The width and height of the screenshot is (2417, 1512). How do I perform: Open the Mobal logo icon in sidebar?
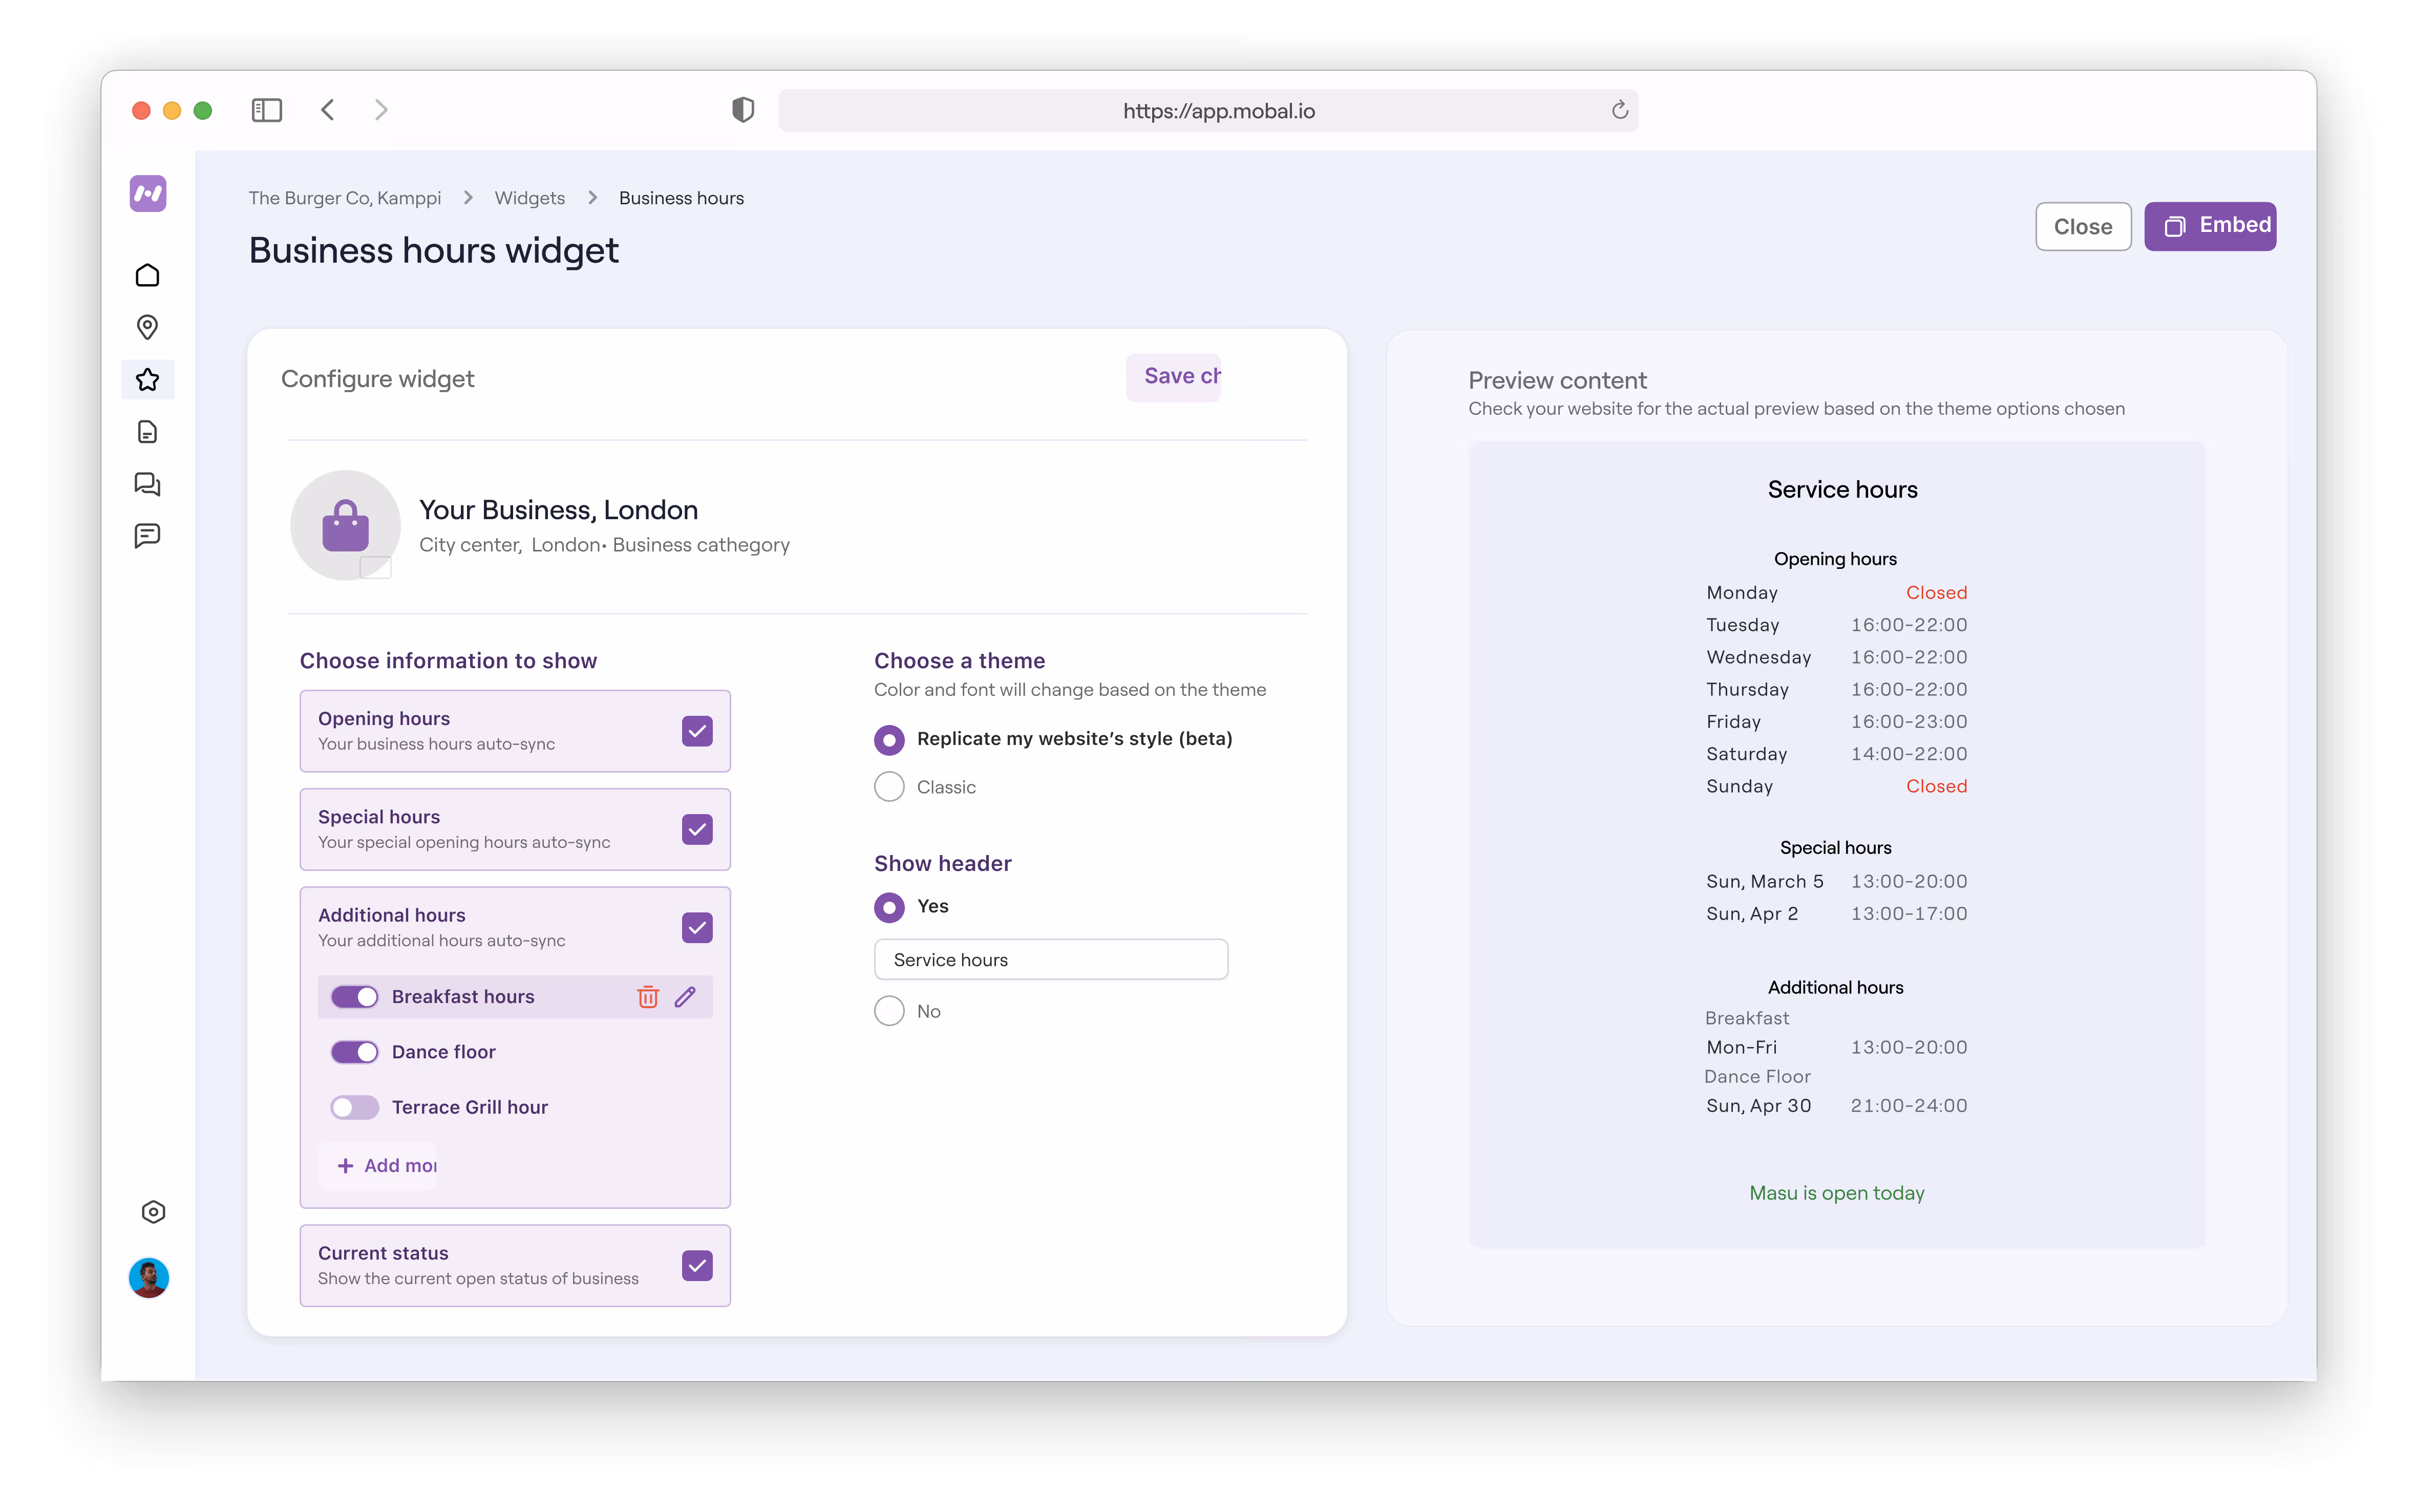click(148, 193)
